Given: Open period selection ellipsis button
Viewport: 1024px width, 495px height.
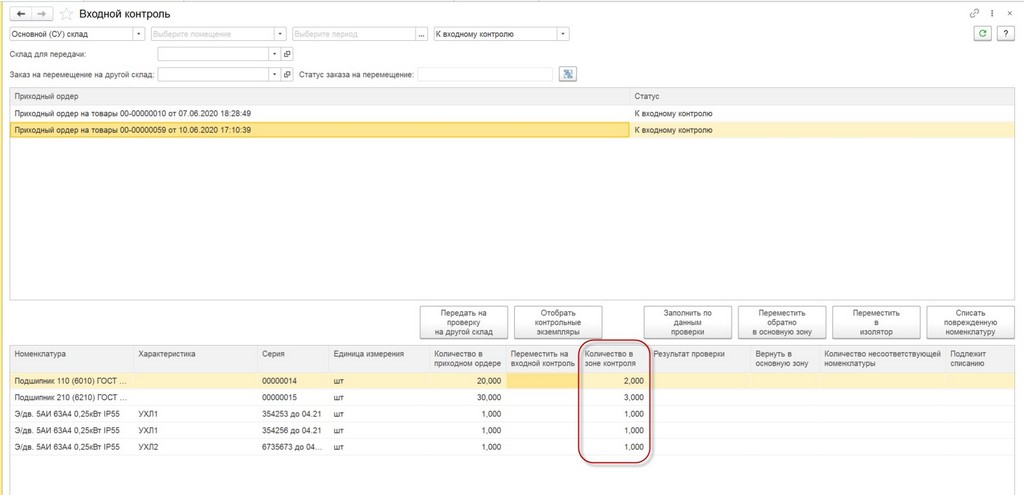Looking at the screenshot, I should pos(422,34).
